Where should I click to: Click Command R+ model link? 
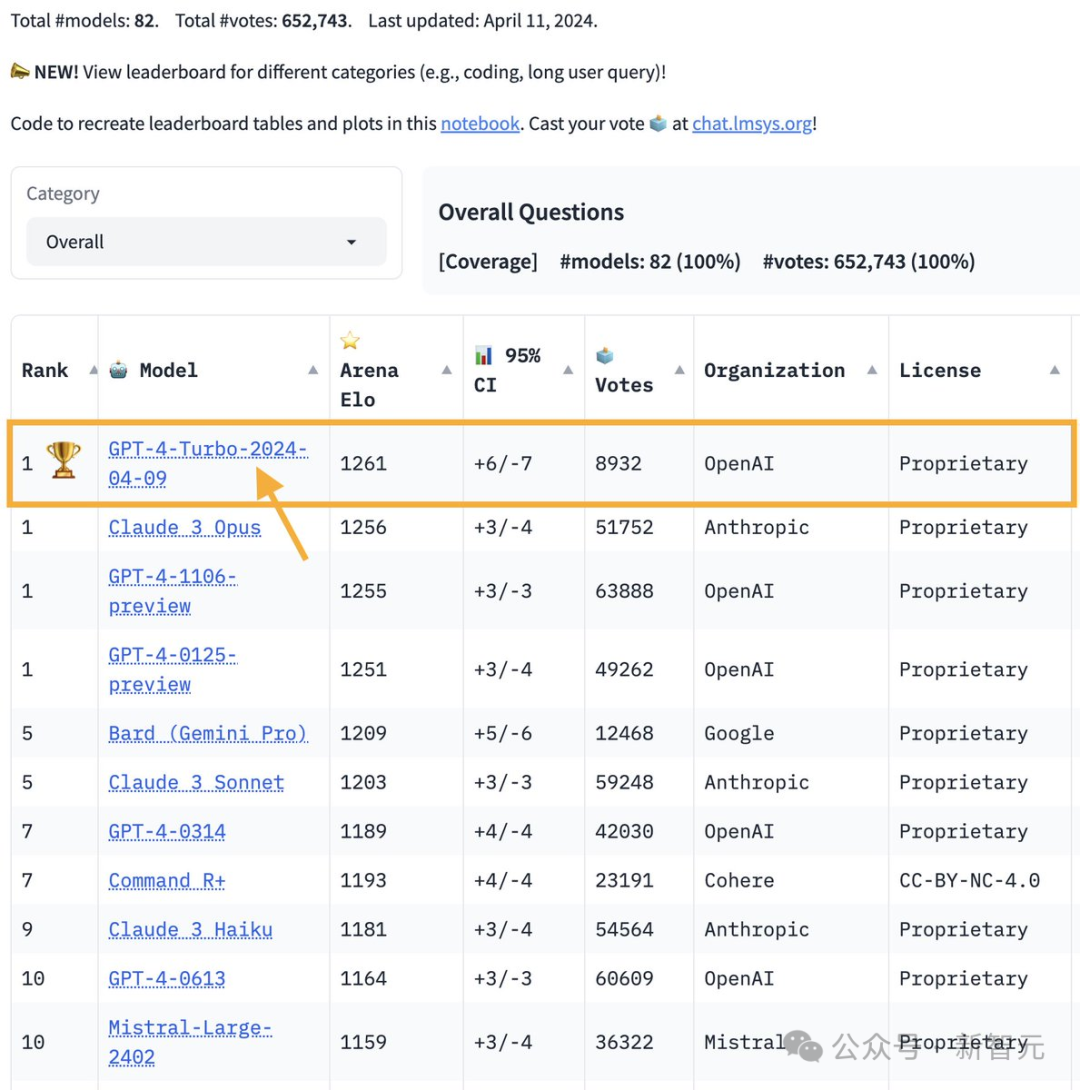(167, 881)
